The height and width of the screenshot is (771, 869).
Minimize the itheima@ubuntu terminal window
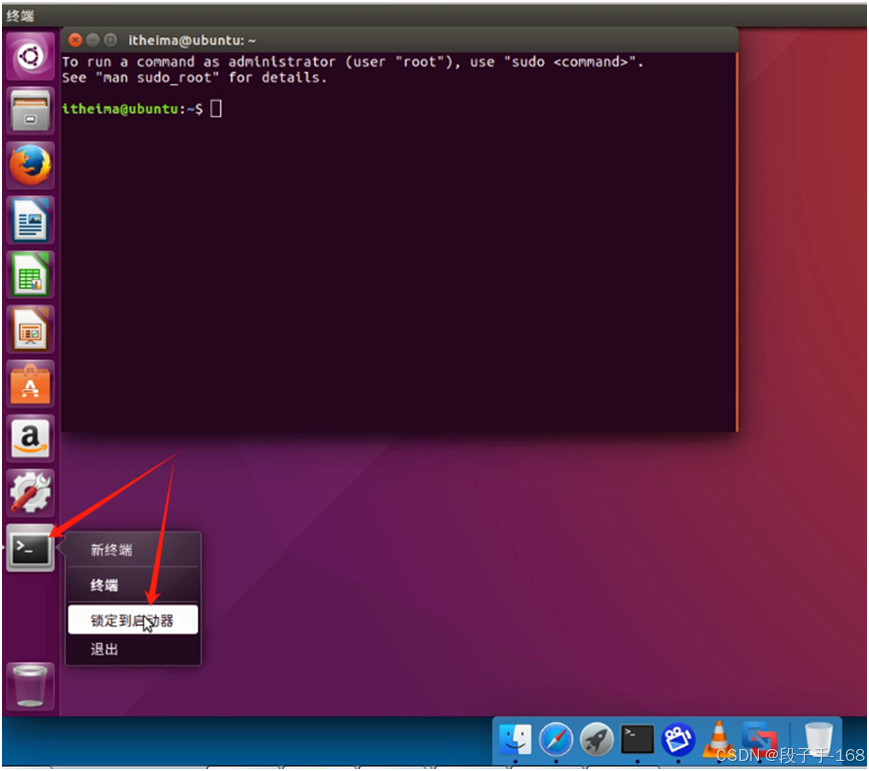93,40
